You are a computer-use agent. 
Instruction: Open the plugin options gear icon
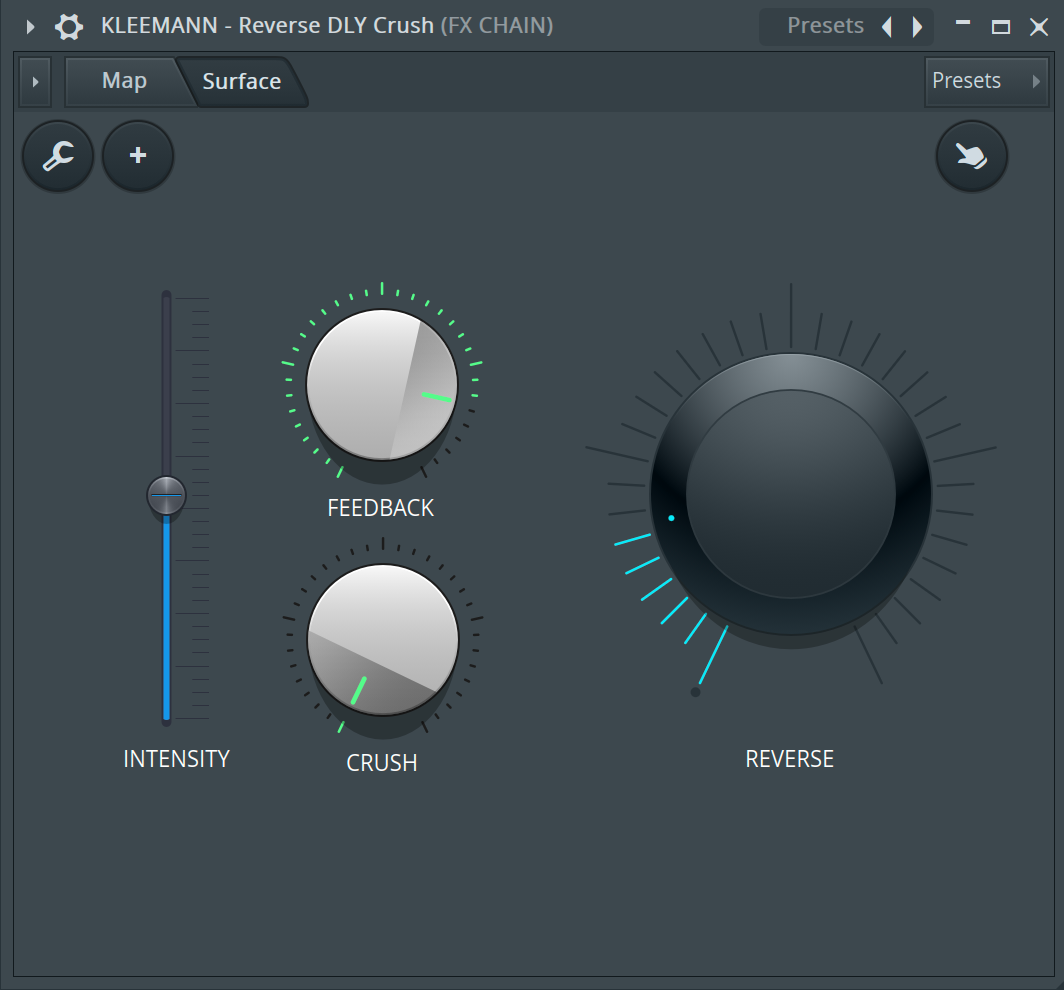point(68,26)
